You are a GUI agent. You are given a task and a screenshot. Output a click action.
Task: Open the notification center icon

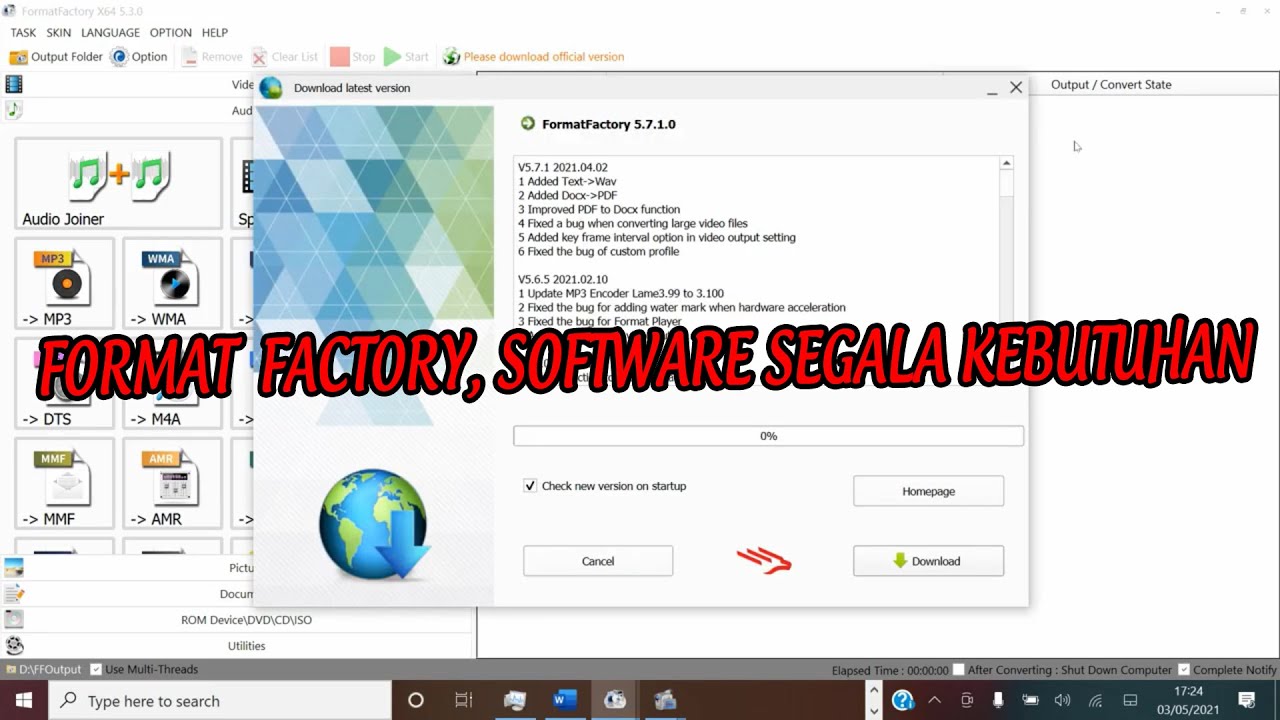tap(1247, 700)
